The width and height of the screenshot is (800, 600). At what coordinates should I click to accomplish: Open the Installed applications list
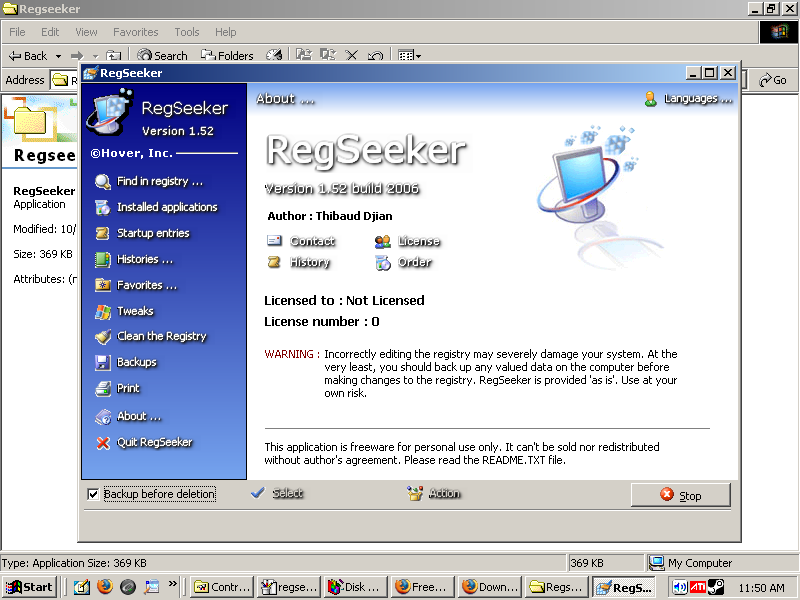point(166,207)
